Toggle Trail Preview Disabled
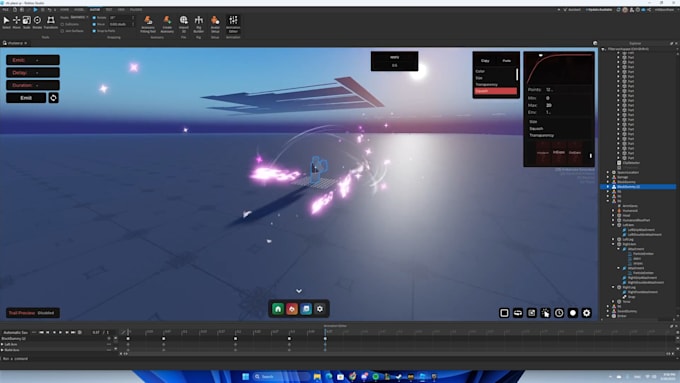The height and width of the screenshot is (383, 680). (33, 313)
